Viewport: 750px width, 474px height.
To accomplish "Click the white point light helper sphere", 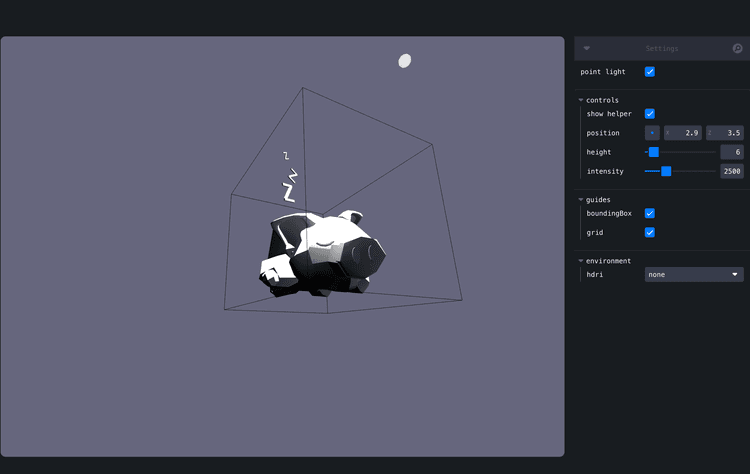I will click(405, 61).
